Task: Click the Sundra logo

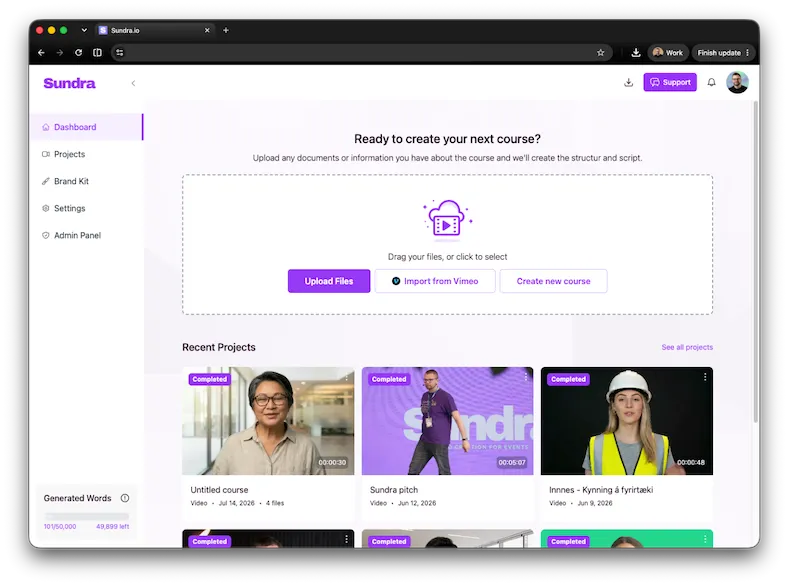Action: click(x=69, y=83)
